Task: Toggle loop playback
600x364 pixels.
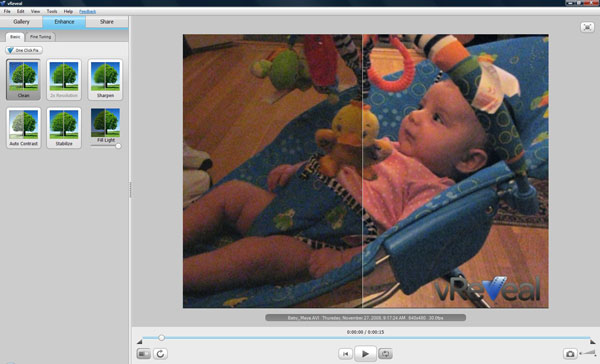Action: [x=385, y=354]
